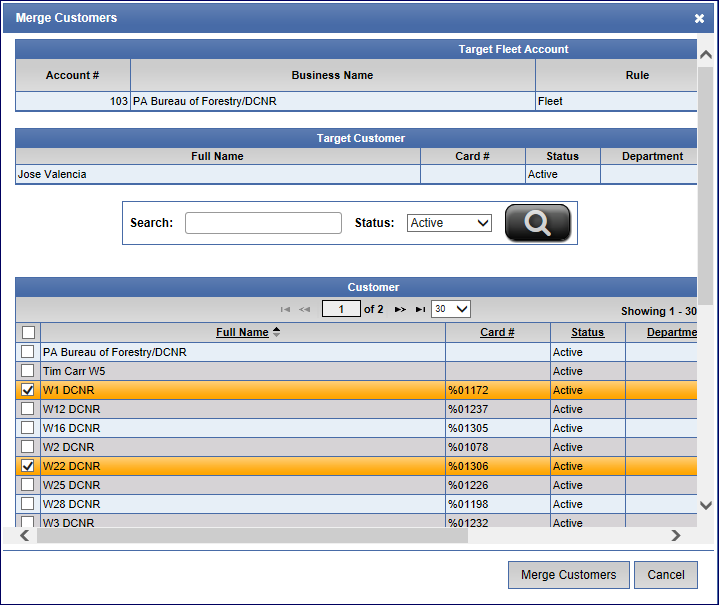Uncheck the W22 DCNR customer checkbox

tap(28, 466)
